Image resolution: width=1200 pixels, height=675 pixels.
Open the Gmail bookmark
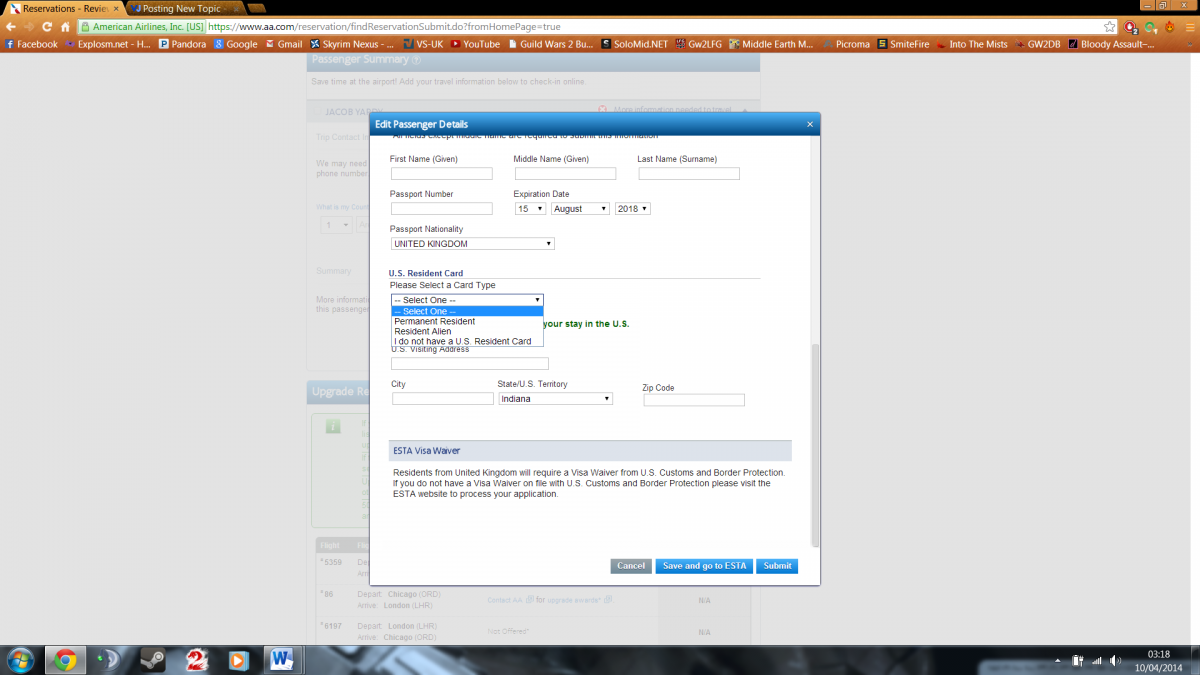click(283, 44)
